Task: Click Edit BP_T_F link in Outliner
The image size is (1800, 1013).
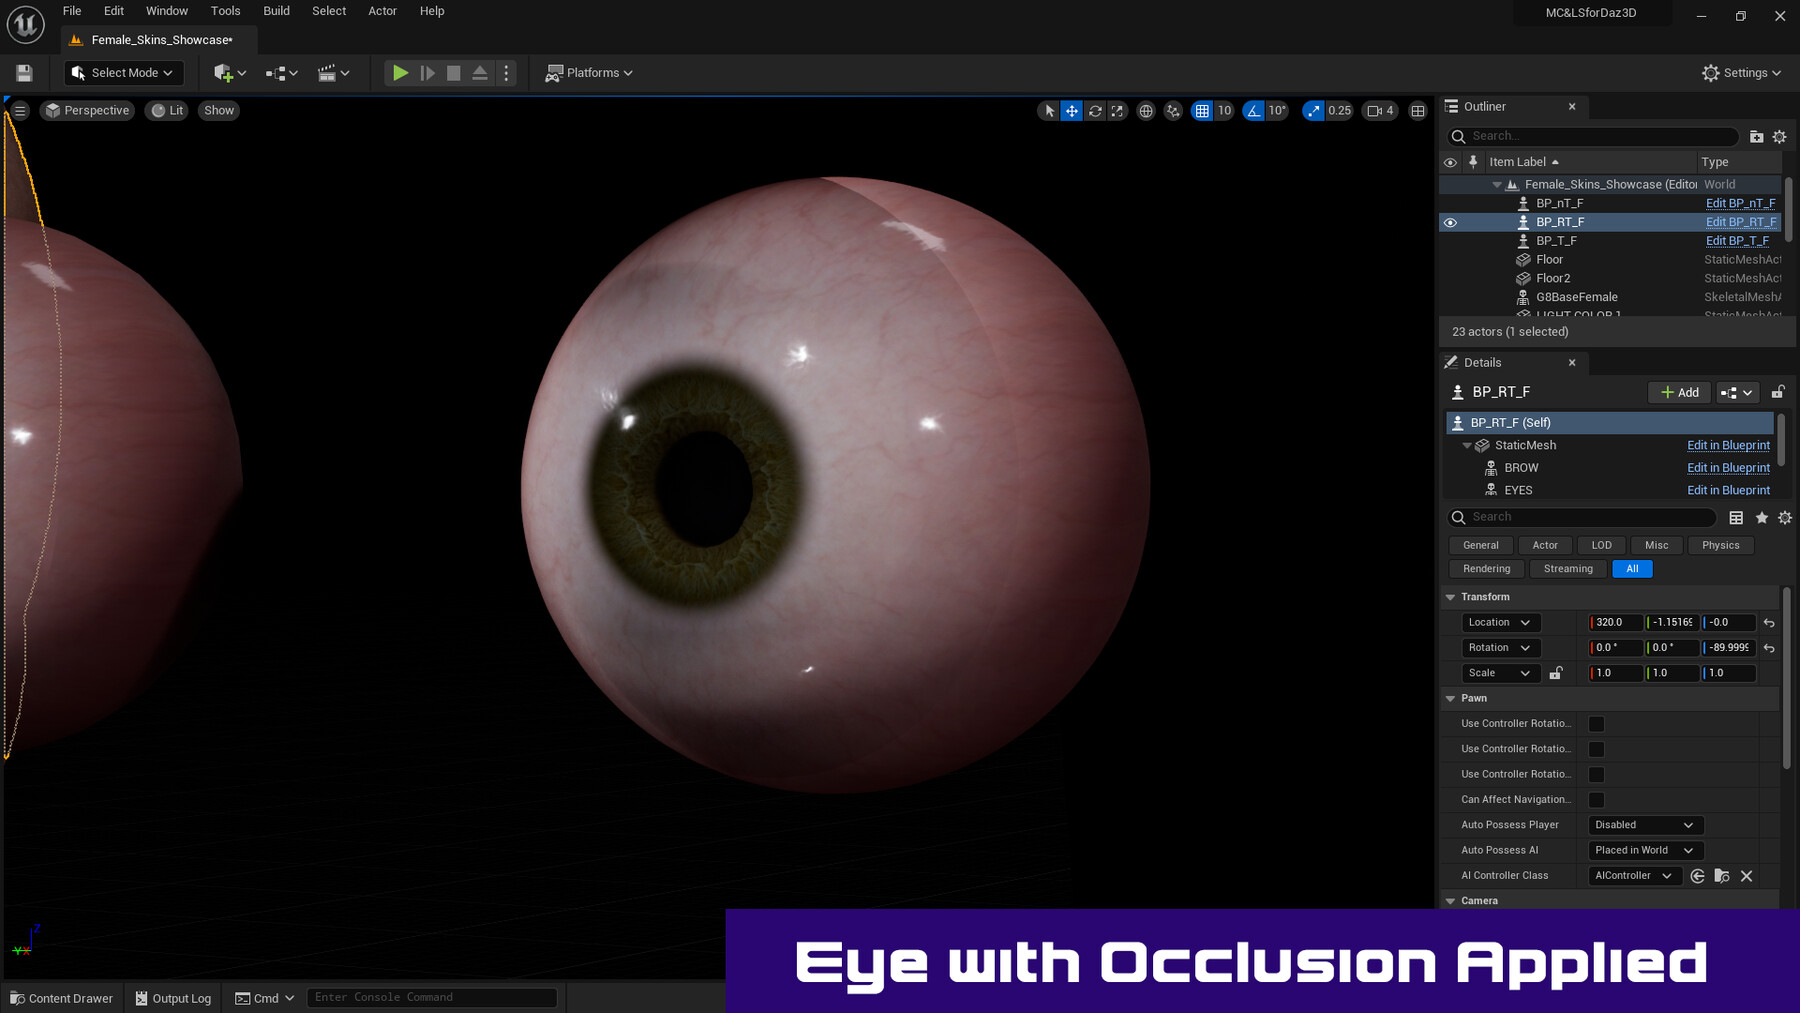Action: tap(1735, 240)
